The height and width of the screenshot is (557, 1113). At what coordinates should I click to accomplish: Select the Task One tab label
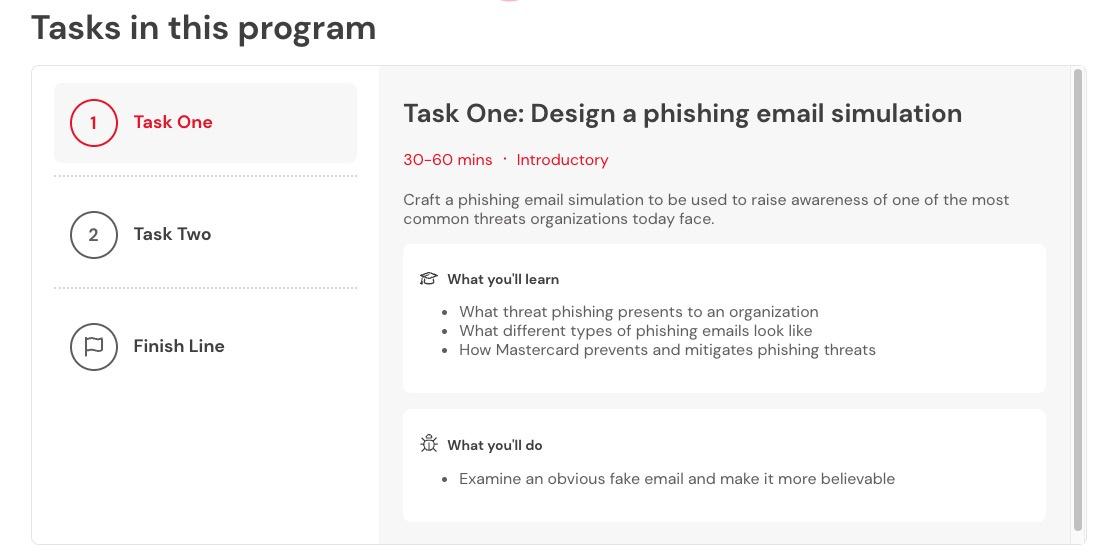[x=172, y=122]
